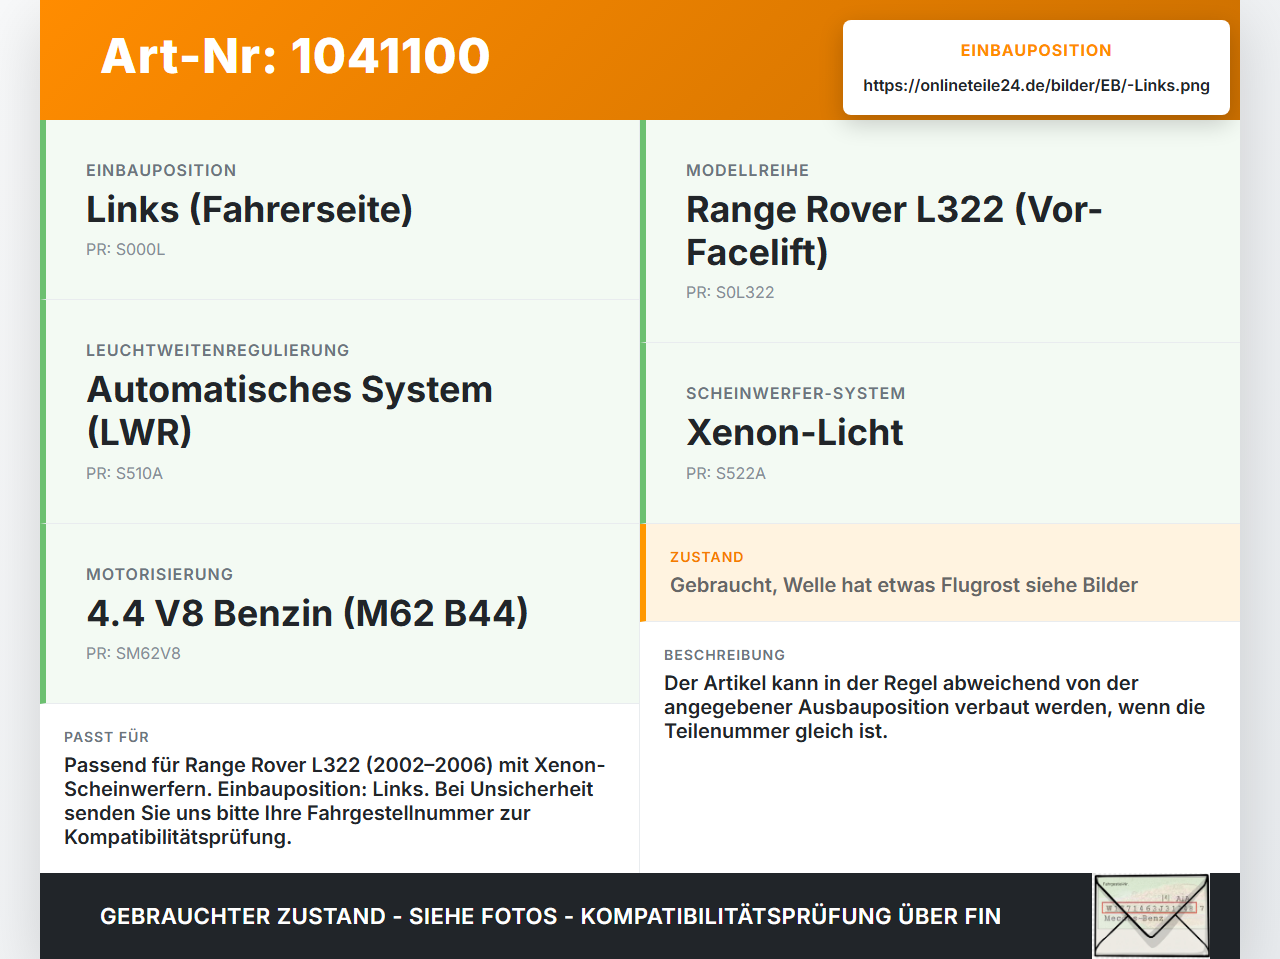Select the Automatisches System (LWR) card
This screenshot has height=959, width=1280.
[x=340, y=412]
